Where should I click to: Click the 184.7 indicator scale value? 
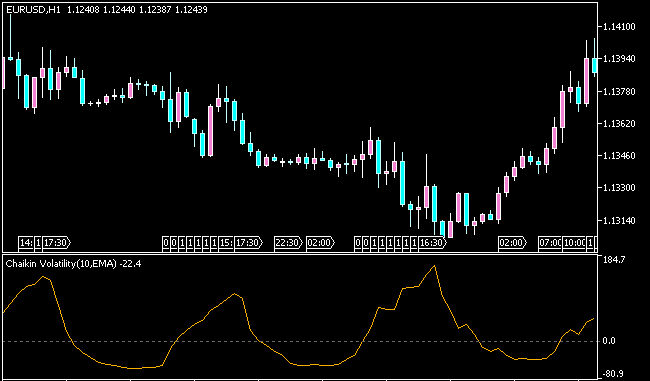pos(615,260)
